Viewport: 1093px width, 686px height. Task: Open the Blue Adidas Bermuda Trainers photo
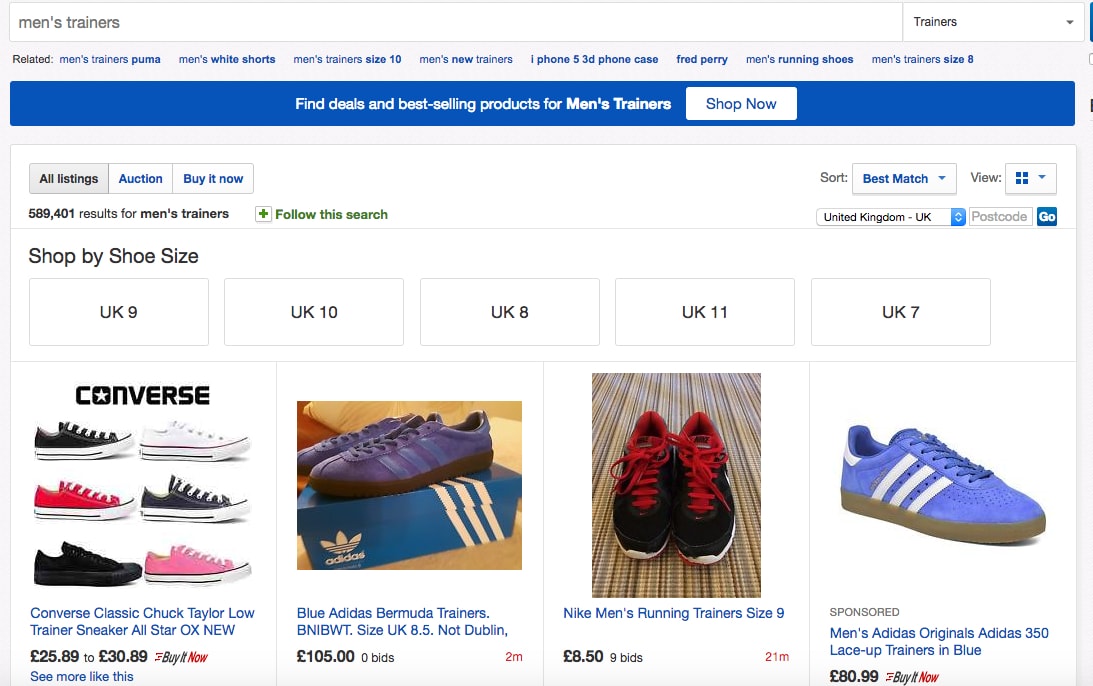tap(409, 485)
